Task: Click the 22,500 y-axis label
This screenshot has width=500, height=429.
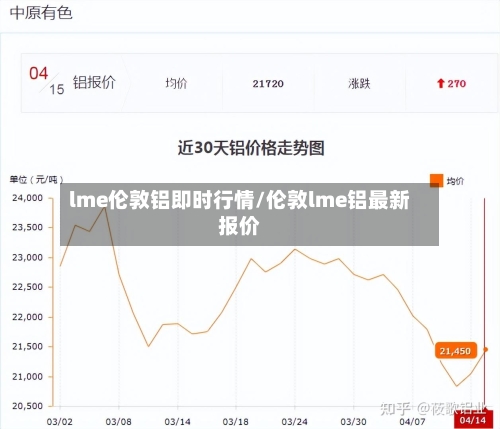Action: (x=28, y=287)
